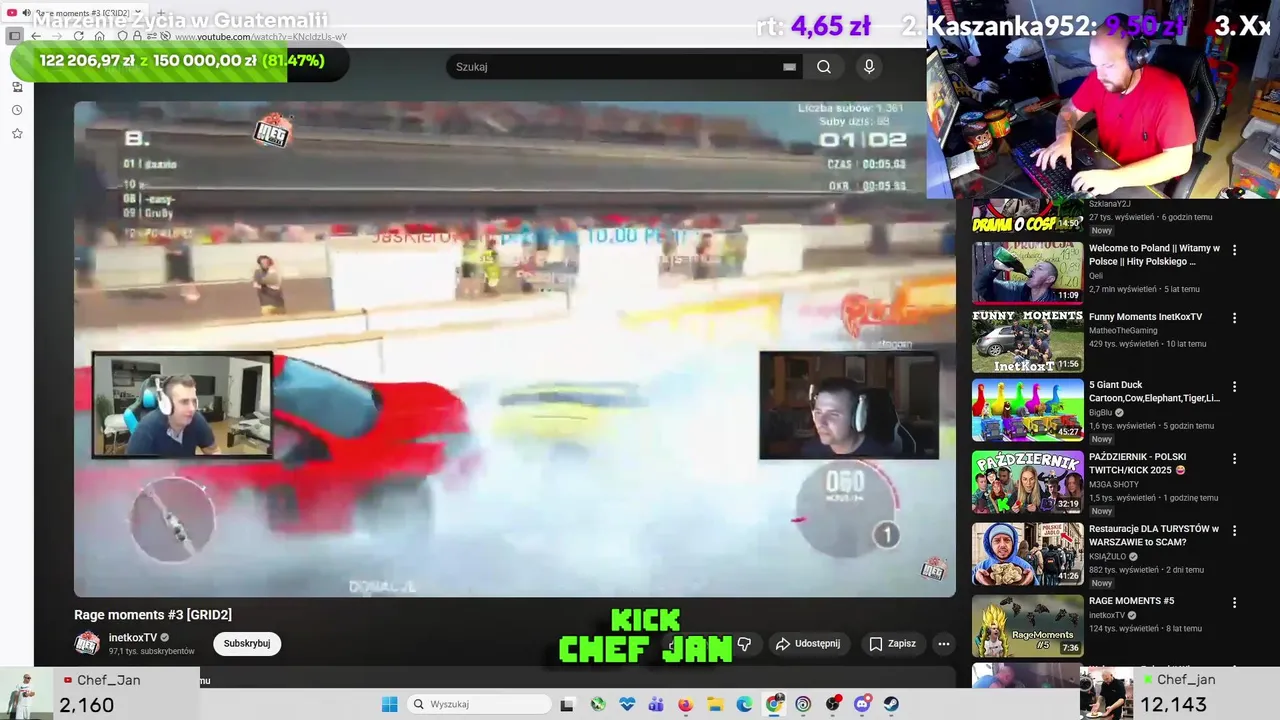Click the taskbar Wyszukaj search box

479,704
